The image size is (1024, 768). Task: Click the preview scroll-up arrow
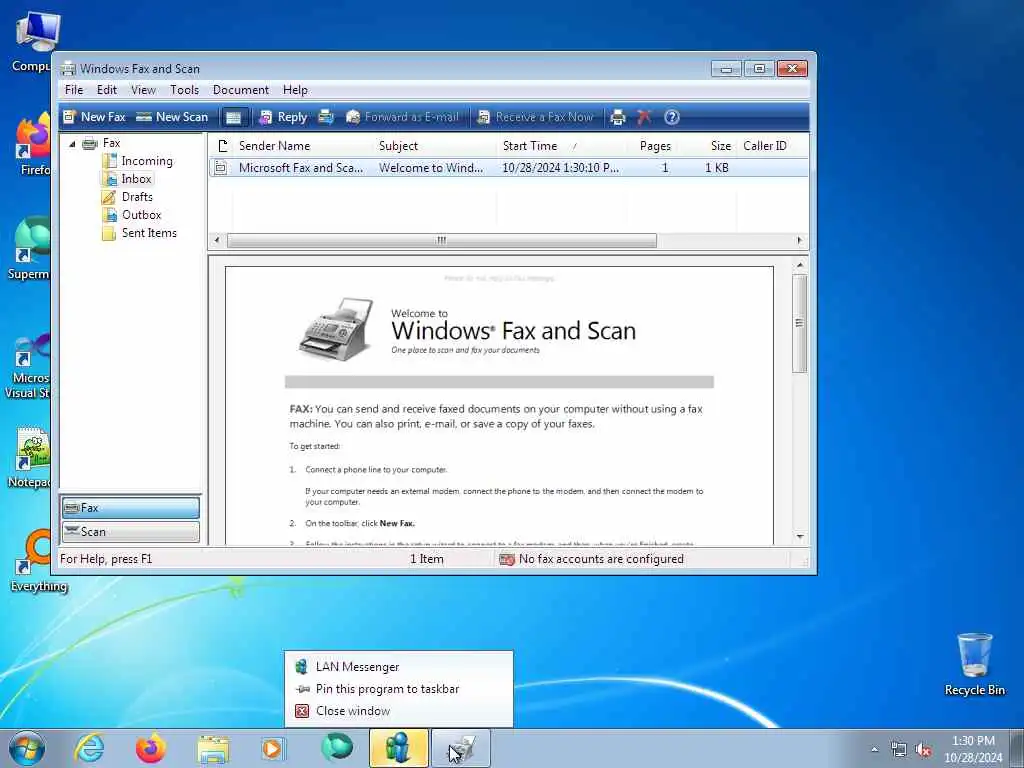(799, 265)
